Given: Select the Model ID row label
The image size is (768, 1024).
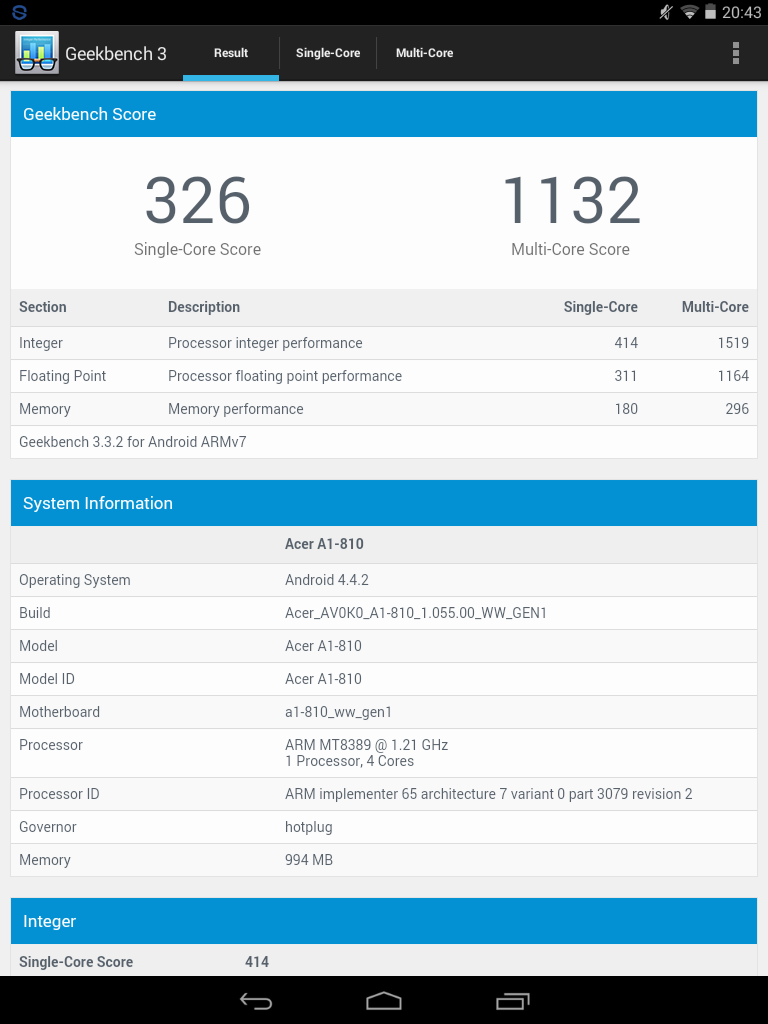Looking at the screenshot, I should pyautogui.click(x=46, y=679).
